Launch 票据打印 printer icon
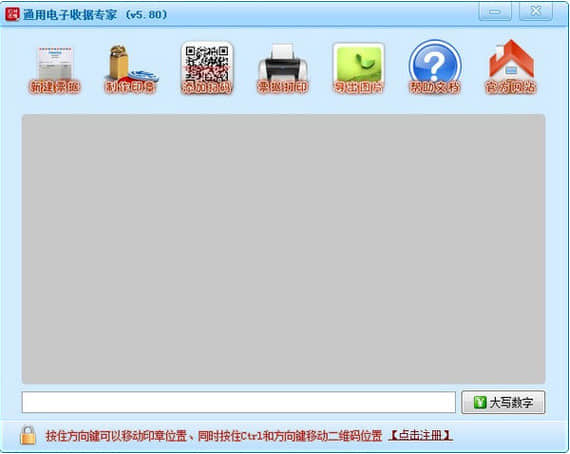The width and height of the screenshot is (570, 454). click(x=283, y=69)
